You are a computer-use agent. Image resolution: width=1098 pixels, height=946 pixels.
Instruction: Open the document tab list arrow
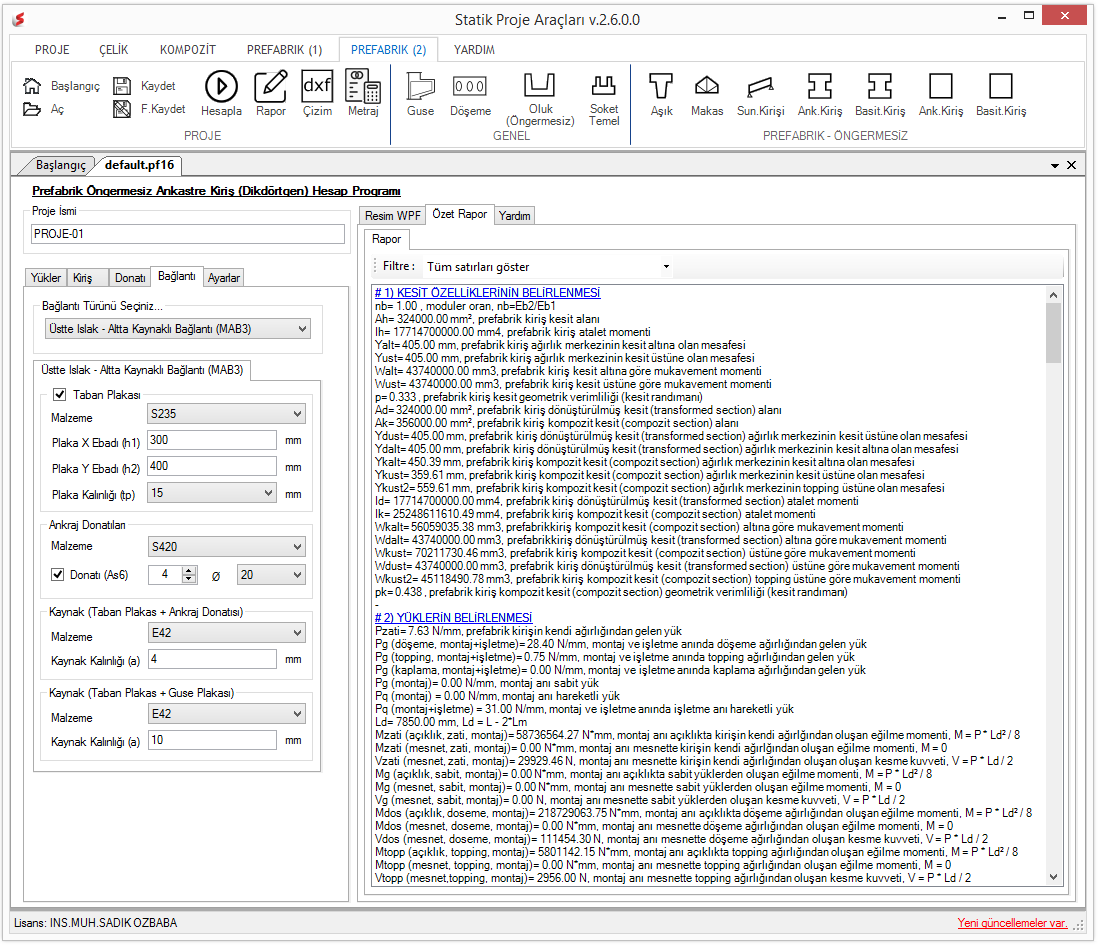point(1055,166)
